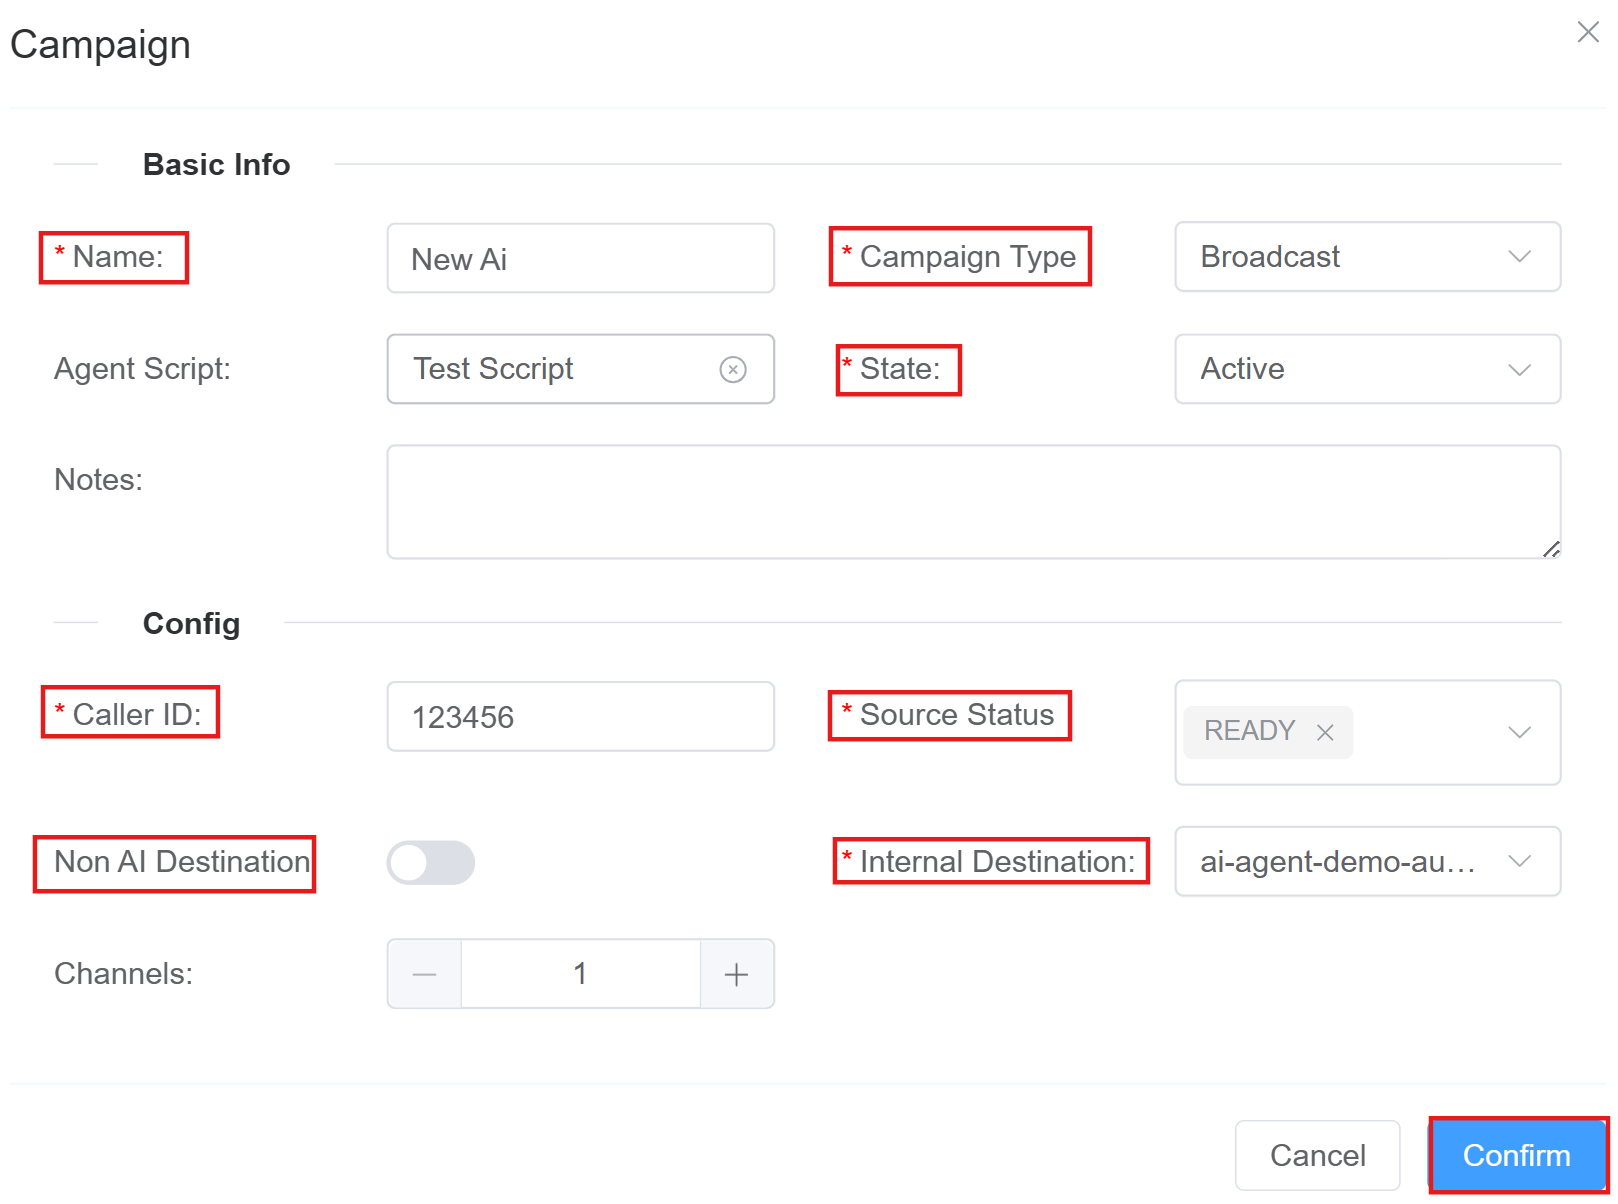Click the Config section header
This screenshot has width=1618, height=1204.
[x=191, y=623]
